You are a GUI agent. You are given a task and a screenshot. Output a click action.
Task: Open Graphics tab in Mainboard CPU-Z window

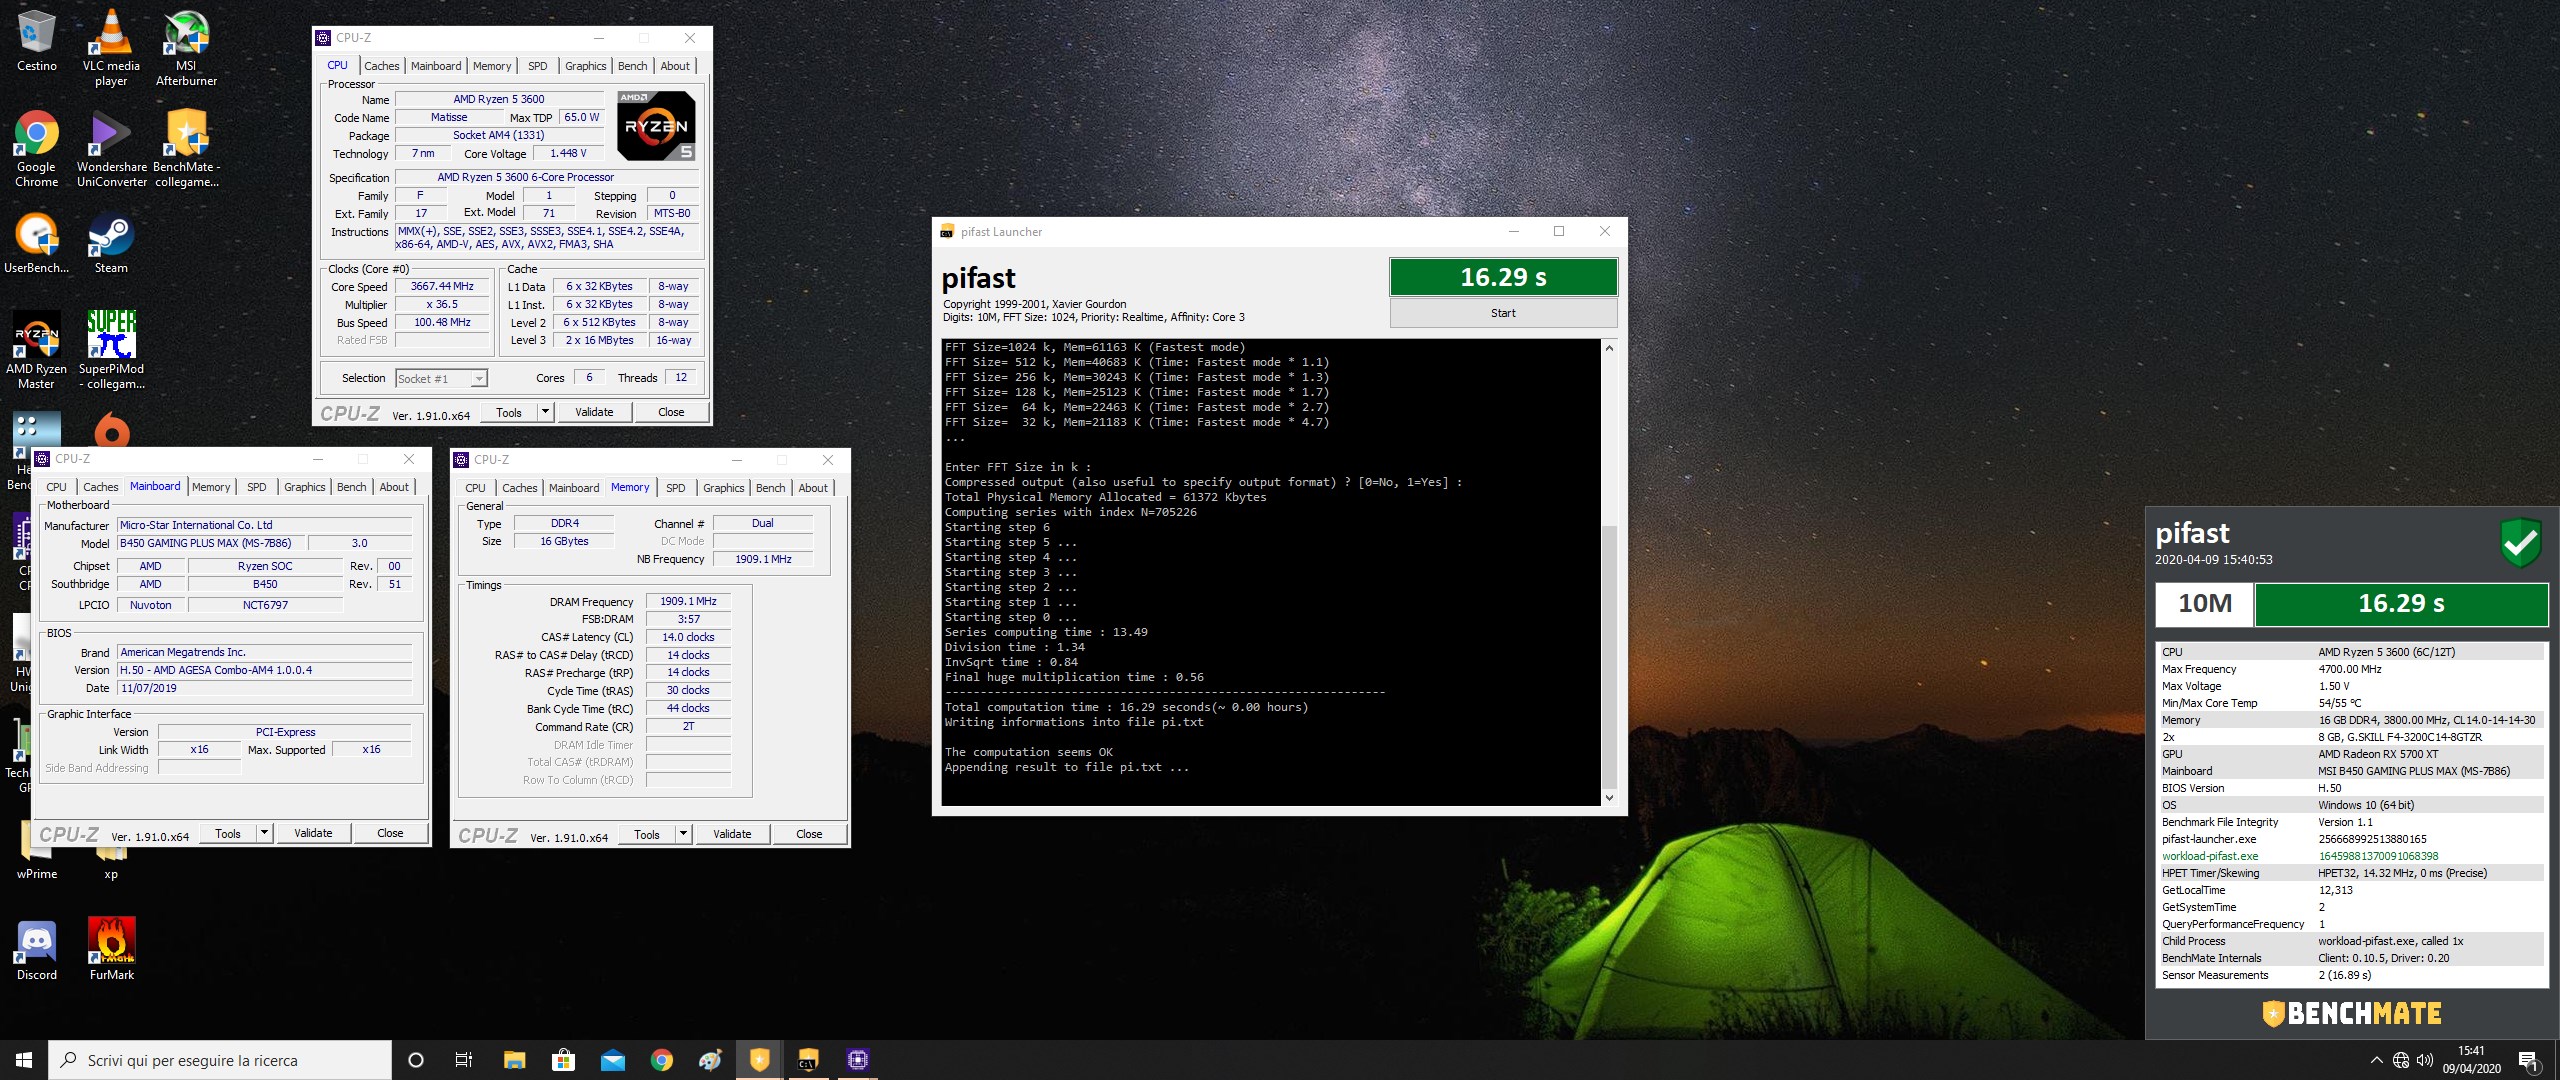pyautogui.click(x=304, y=487)
